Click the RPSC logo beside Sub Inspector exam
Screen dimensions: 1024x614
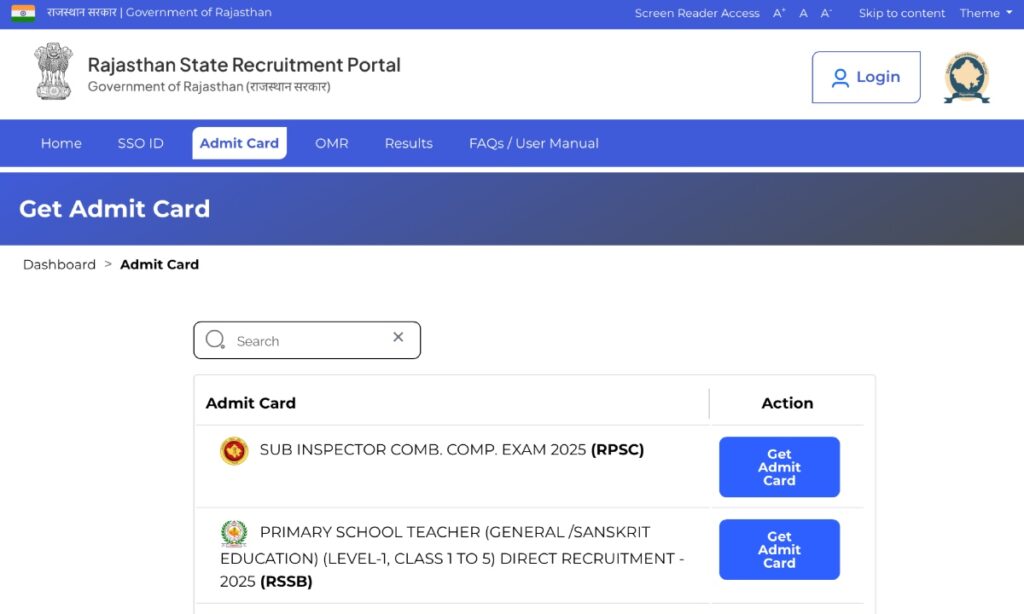(233, 451)
